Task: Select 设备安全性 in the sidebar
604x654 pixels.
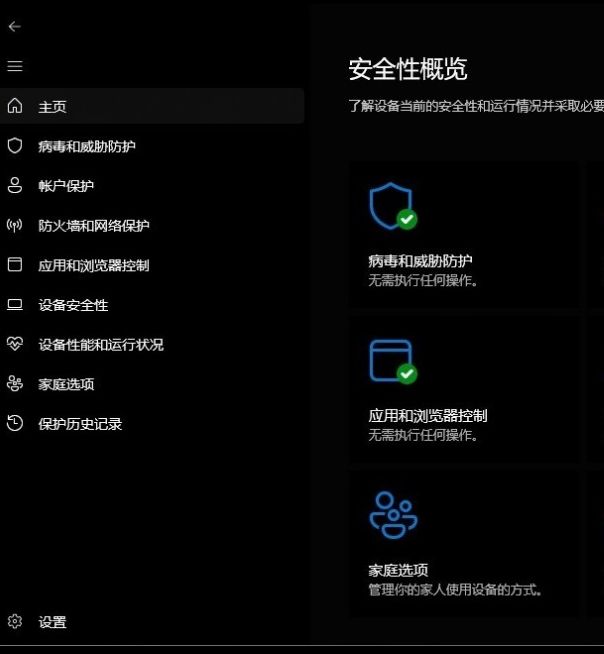Action: [73, 305]
